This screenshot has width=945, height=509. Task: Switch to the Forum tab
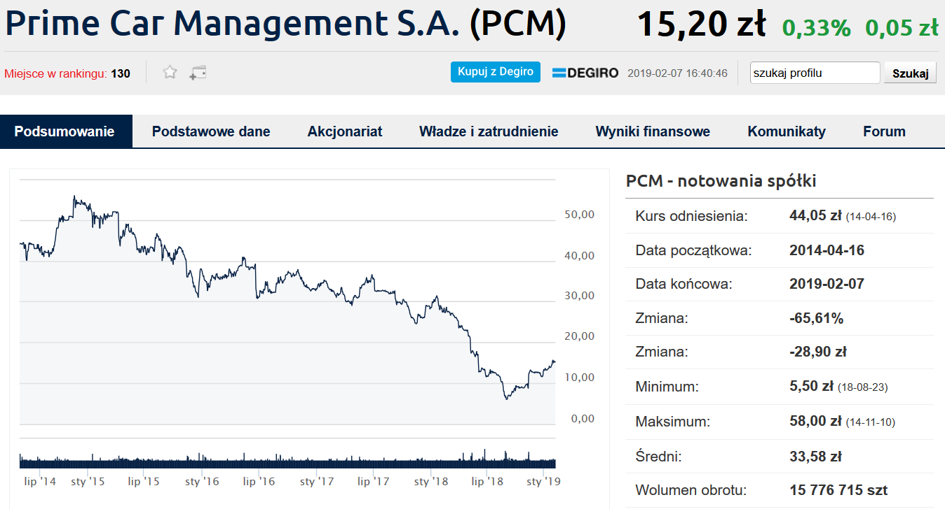[884, 131]
